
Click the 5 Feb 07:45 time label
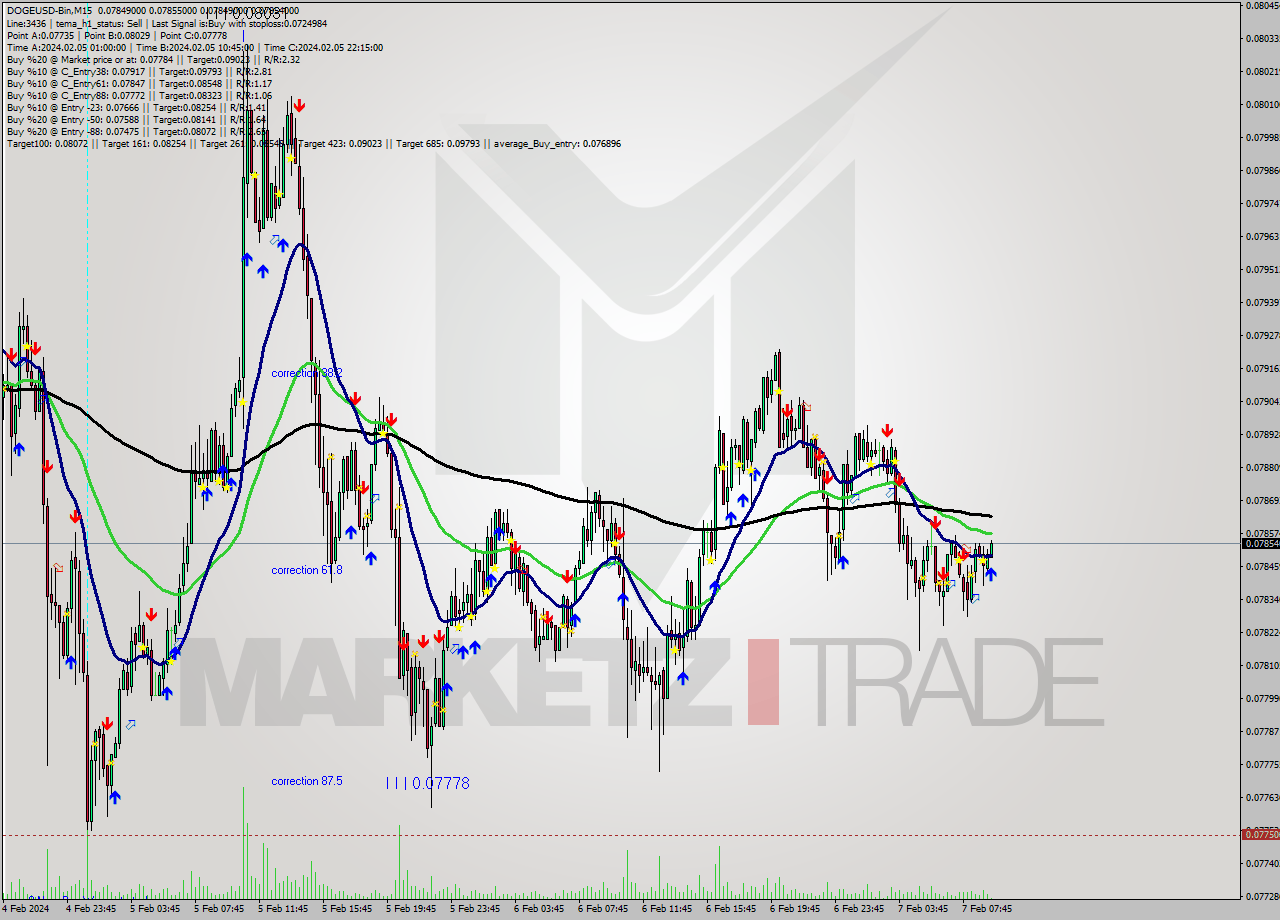219,909
